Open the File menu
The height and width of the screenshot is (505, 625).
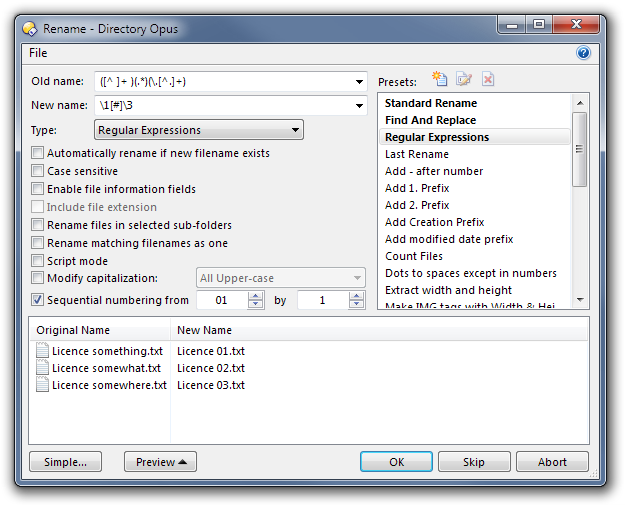(38, 53)
